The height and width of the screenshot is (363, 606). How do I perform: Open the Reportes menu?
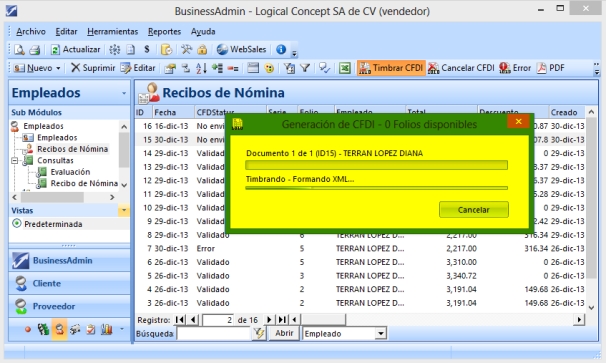[164, 32]
